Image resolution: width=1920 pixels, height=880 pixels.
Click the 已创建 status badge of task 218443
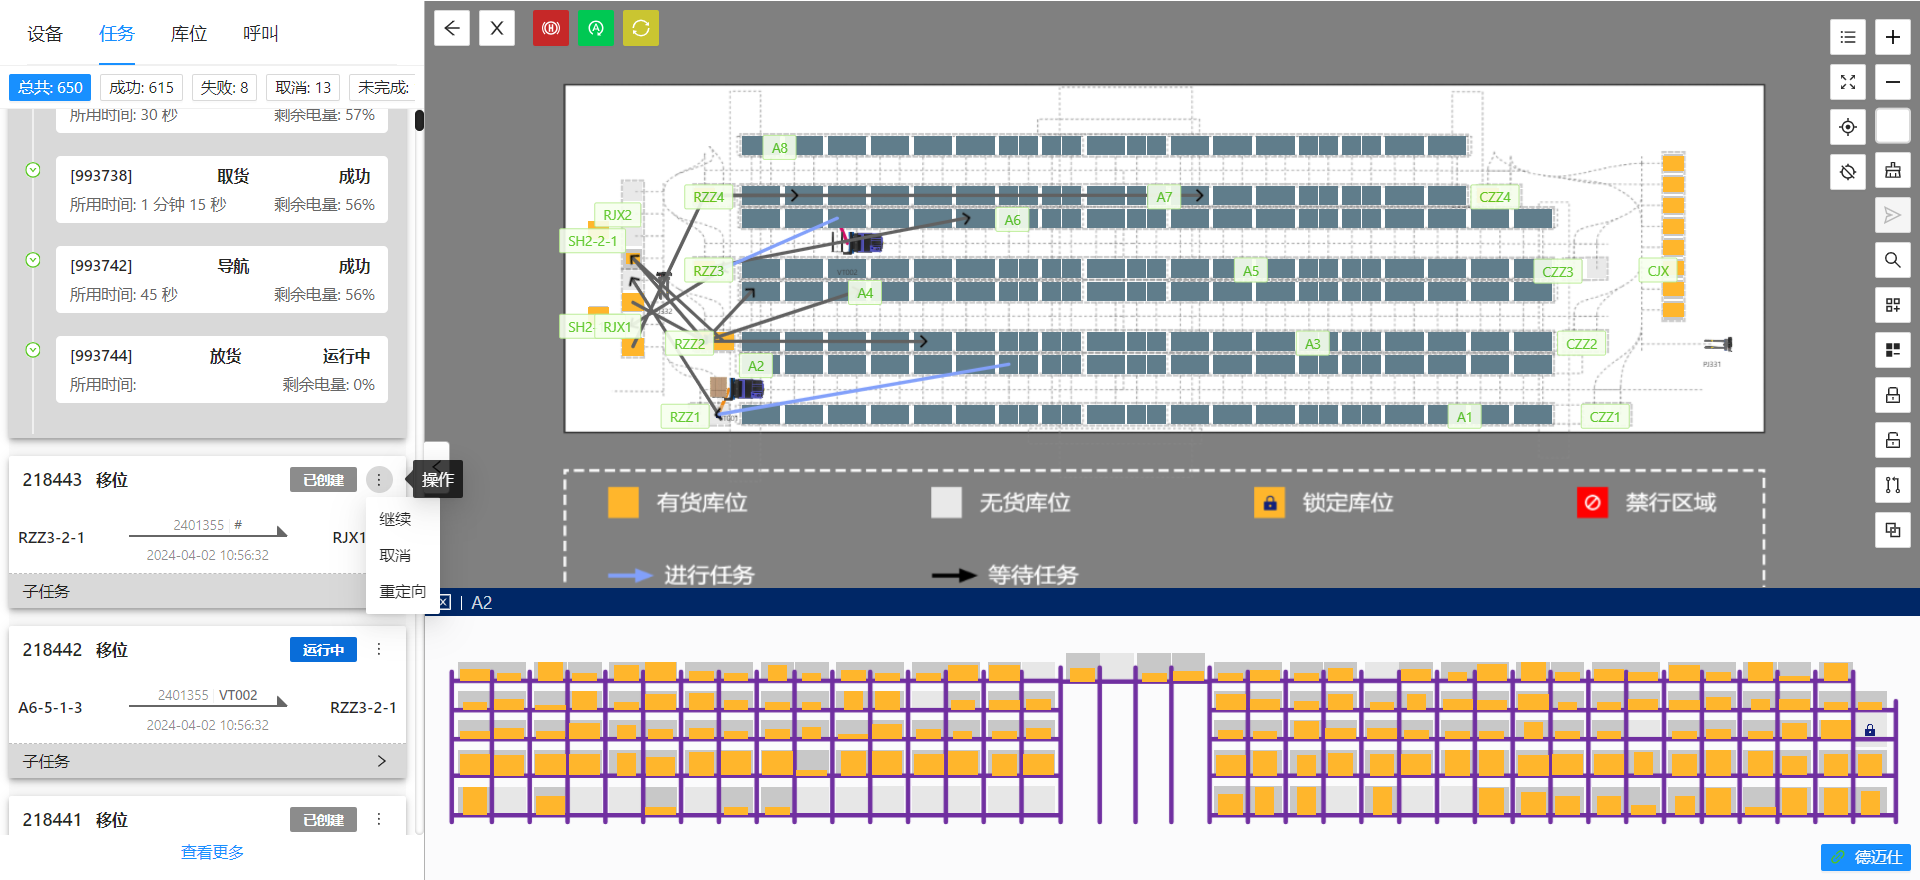[323, 480]
